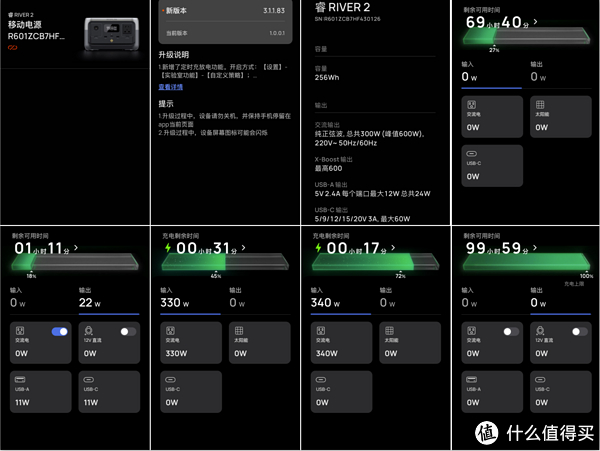Switch to 输入 tab in 69小时40分 screen
Image resolution: width=600 pixels, height=451 pixels.
(491, 72)
